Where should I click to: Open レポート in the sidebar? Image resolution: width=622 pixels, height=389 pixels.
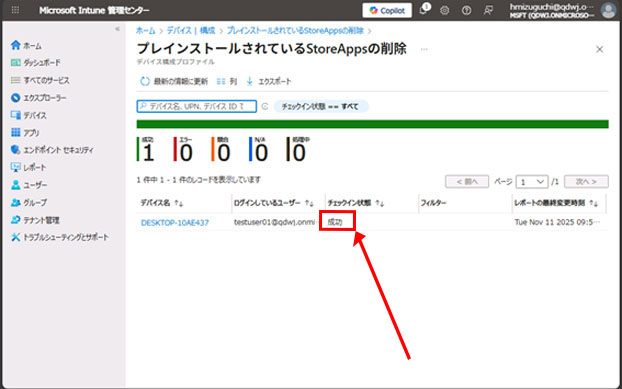29,167
